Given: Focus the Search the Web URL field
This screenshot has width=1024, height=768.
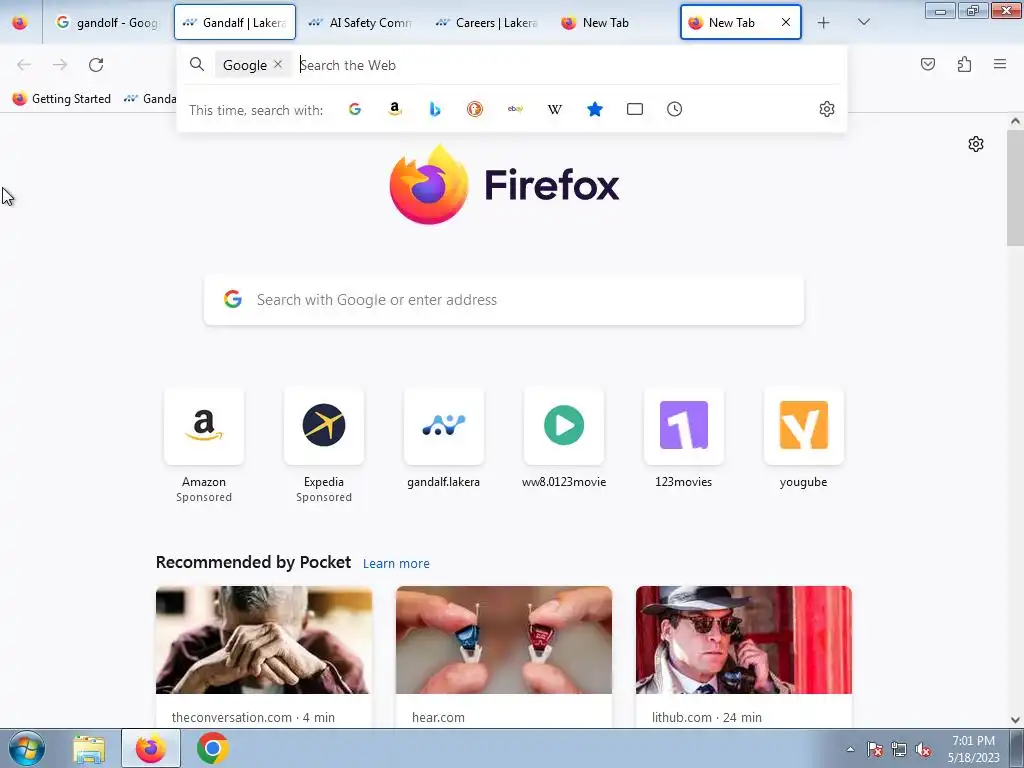Looking at the screenshot, I should [x=568, y=65].
